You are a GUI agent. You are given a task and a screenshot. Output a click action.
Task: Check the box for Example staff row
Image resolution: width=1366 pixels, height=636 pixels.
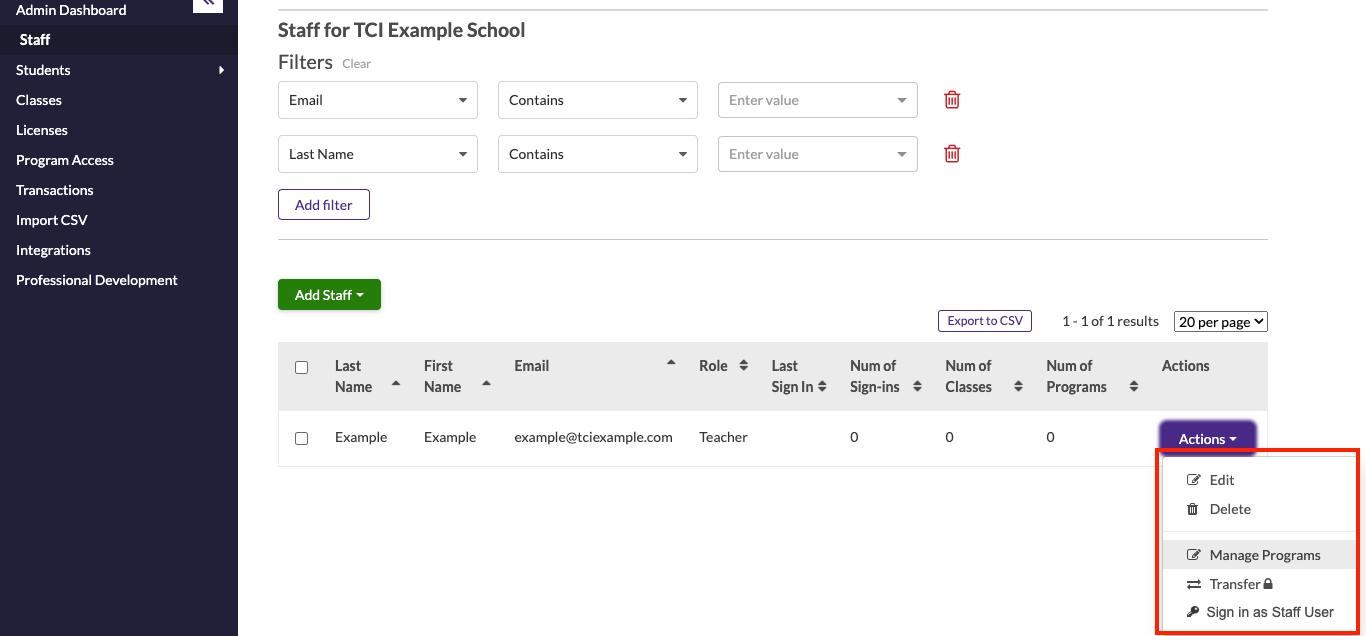click(x=302, y=438)
